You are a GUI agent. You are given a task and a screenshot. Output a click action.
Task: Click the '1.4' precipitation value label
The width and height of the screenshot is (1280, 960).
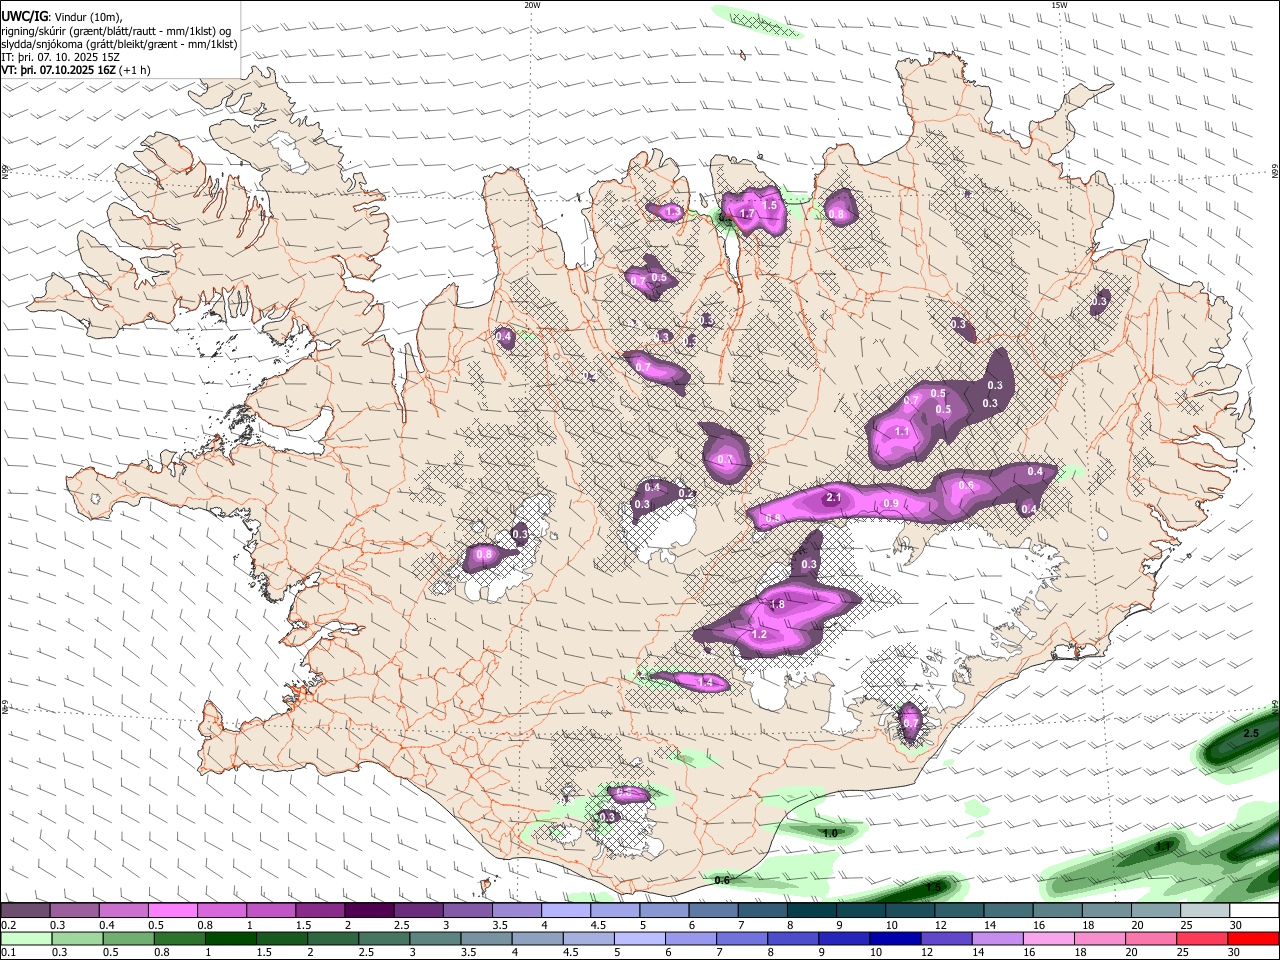706,682
